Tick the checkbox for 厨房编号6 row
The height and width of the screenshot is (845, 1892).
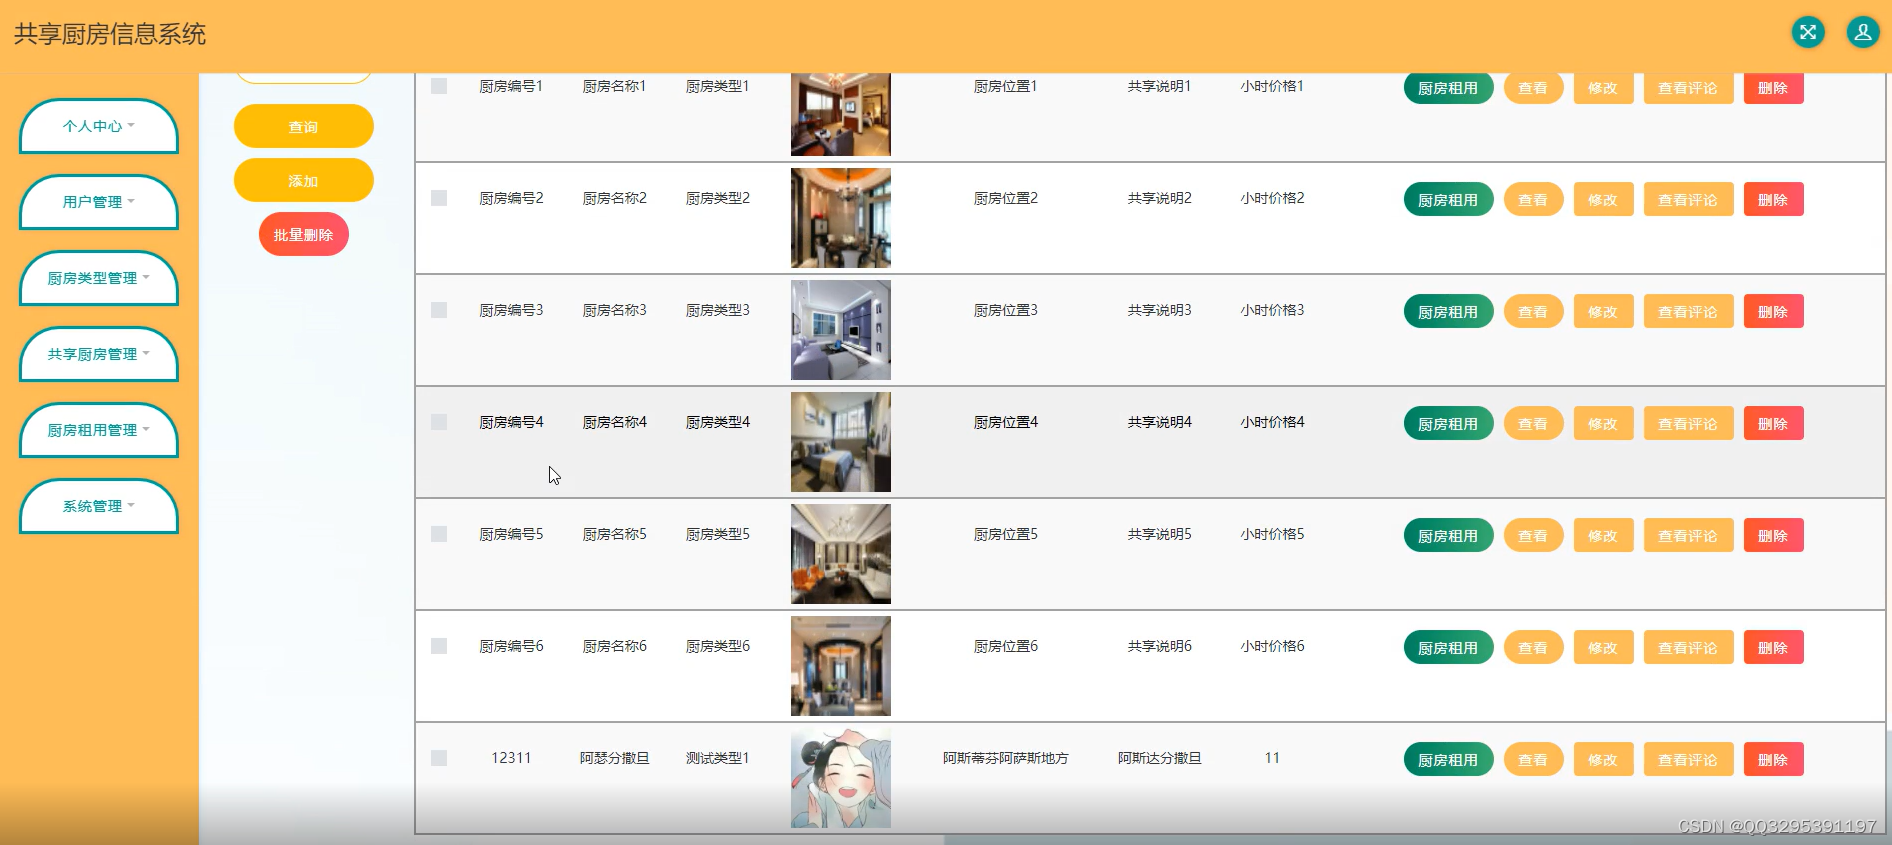pyautogui.click(x=439, y=646)
